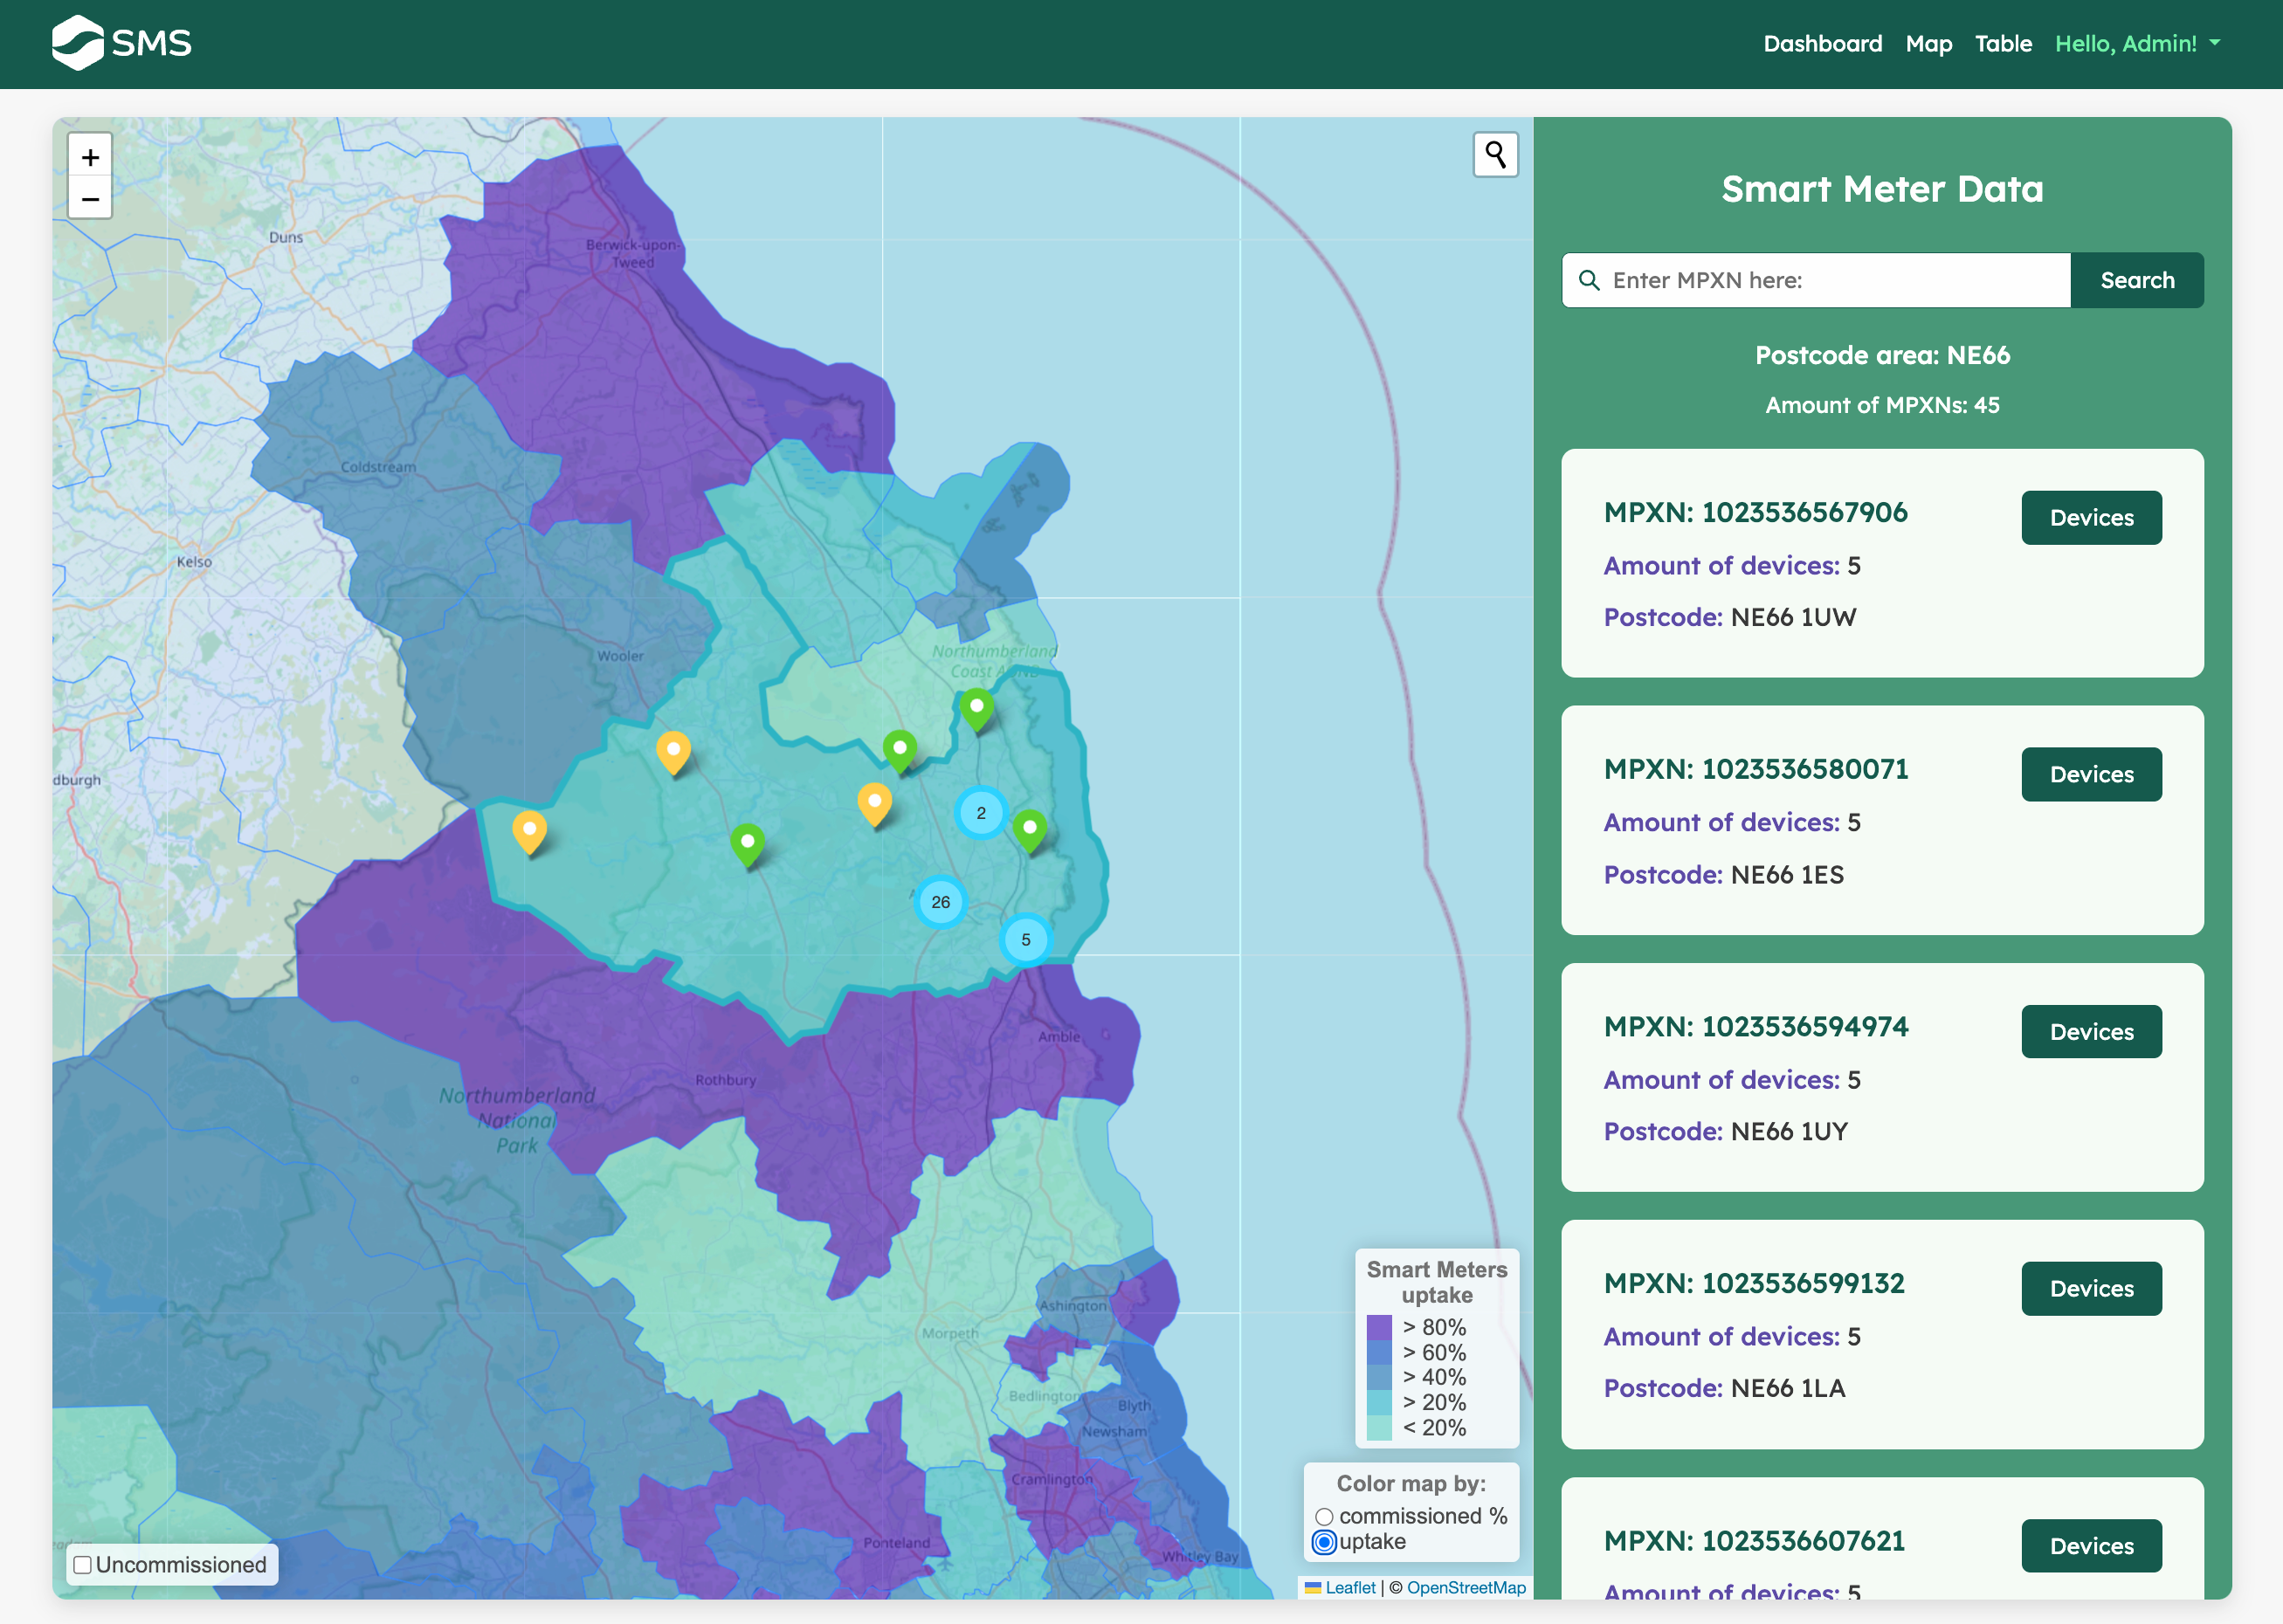Click postcode NE66 1ES text
The image size is (2283, 1624).
(1786, 875)
